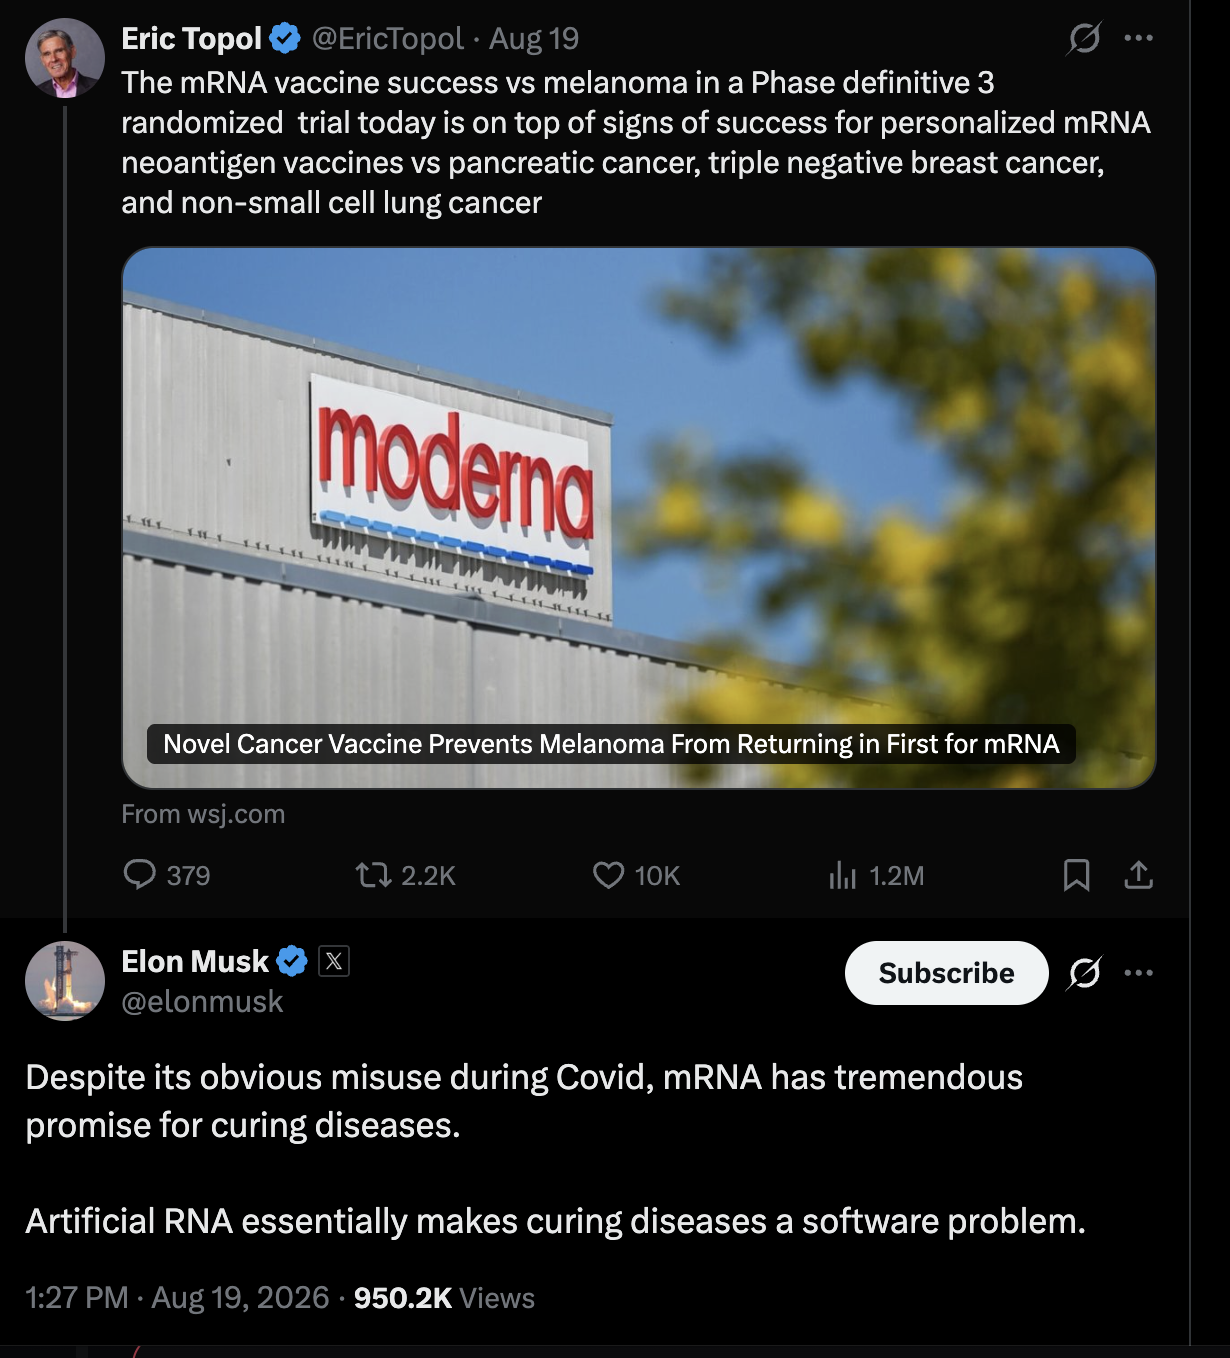Bookmark Eric Topol's mRNA tweet
1230x1358 pixels.
click(x=1076, y=875)
